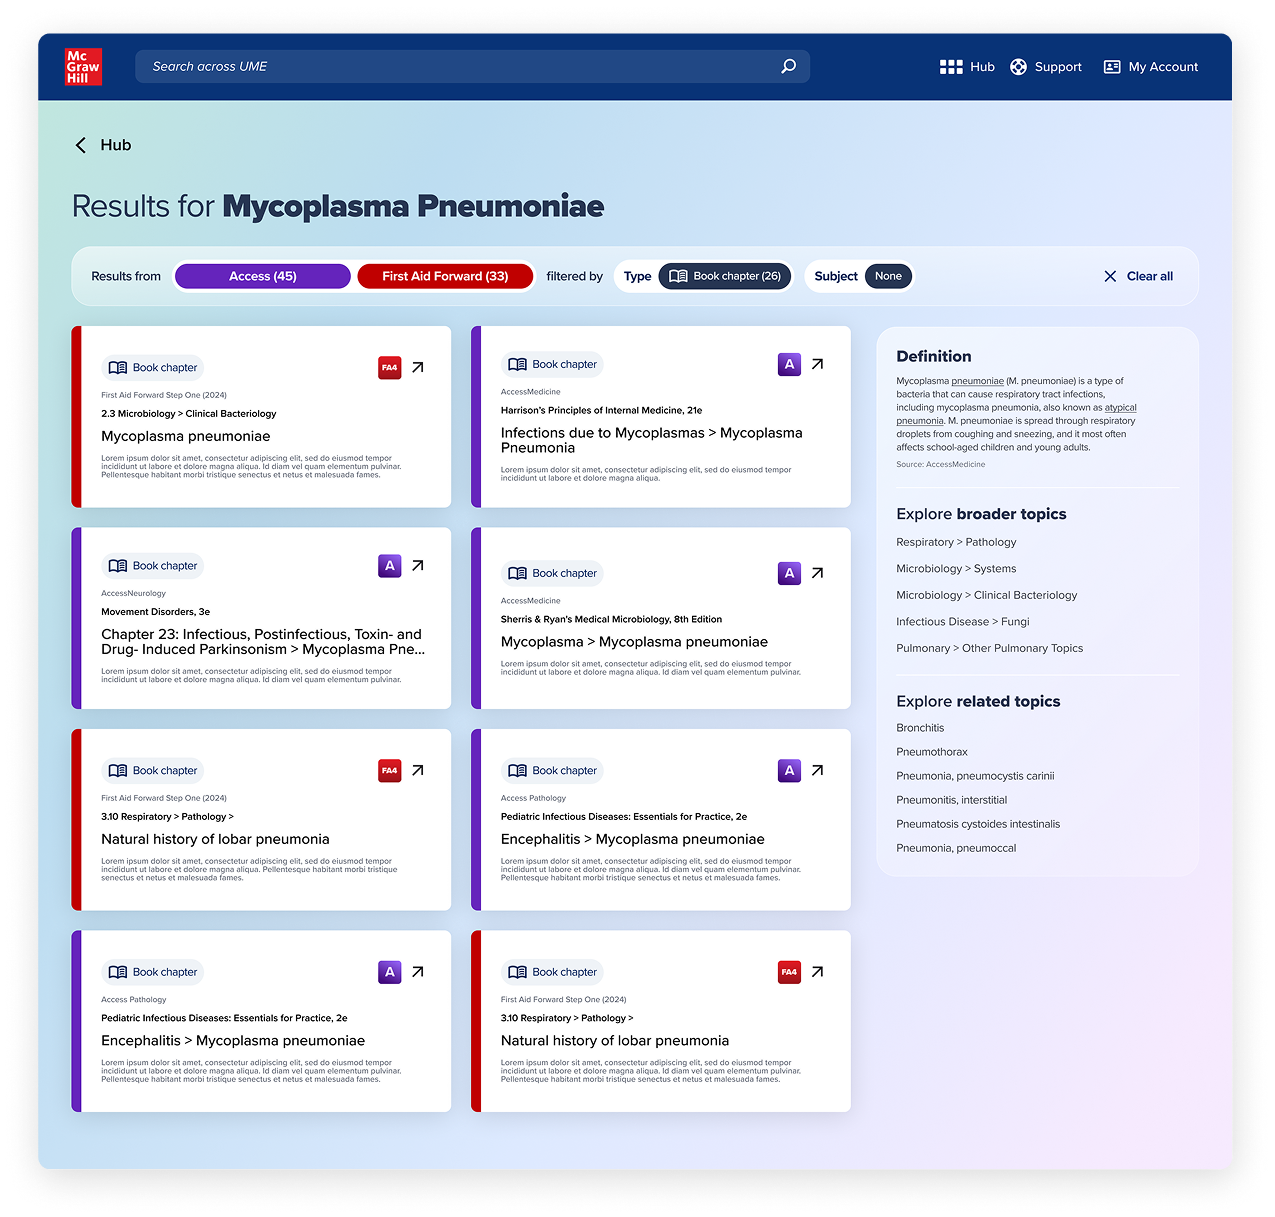1275x1217 pixels.
Task: Open related topic Pneumatosis cystoides intestinalis
Action: pyautogui.click(x=978, y=824)
